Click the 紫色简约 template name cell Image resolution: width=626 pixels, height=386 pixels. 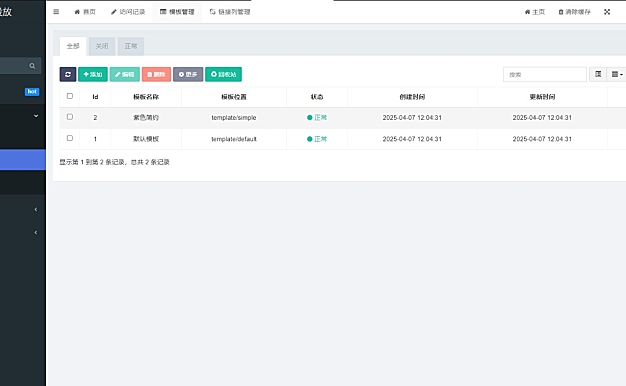pyautogui.click(x=146, y=118)
